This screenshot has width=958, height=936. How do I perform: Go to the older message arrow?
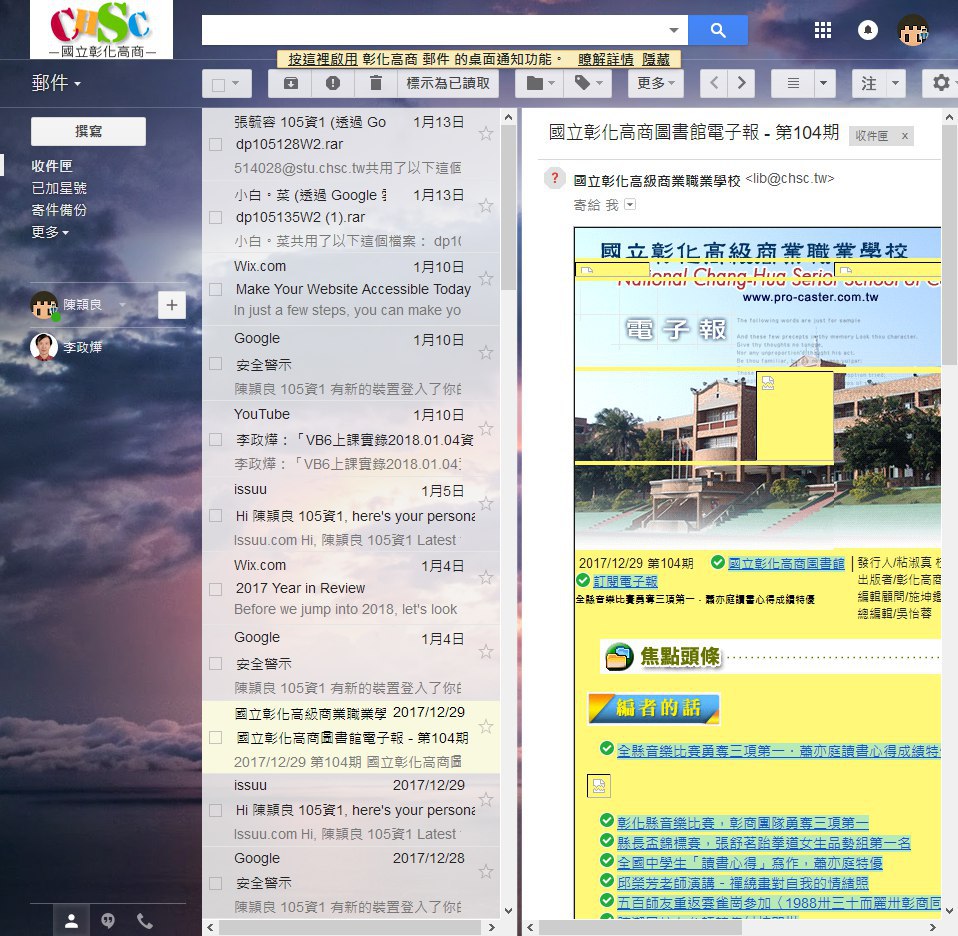[x=741, y=83]
